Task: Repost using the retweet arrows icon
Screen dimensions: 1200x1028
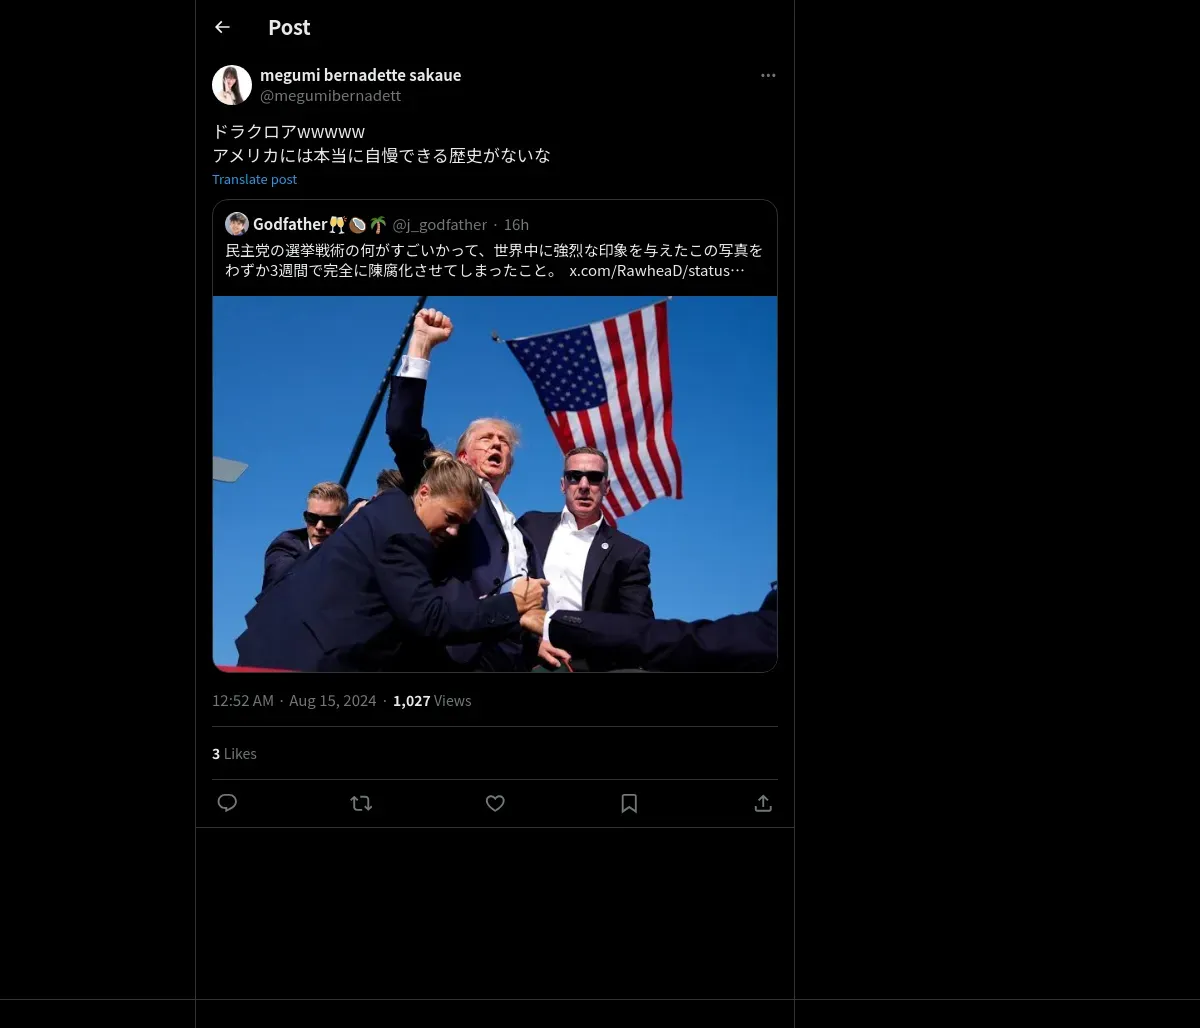Action: pos(361,803)
